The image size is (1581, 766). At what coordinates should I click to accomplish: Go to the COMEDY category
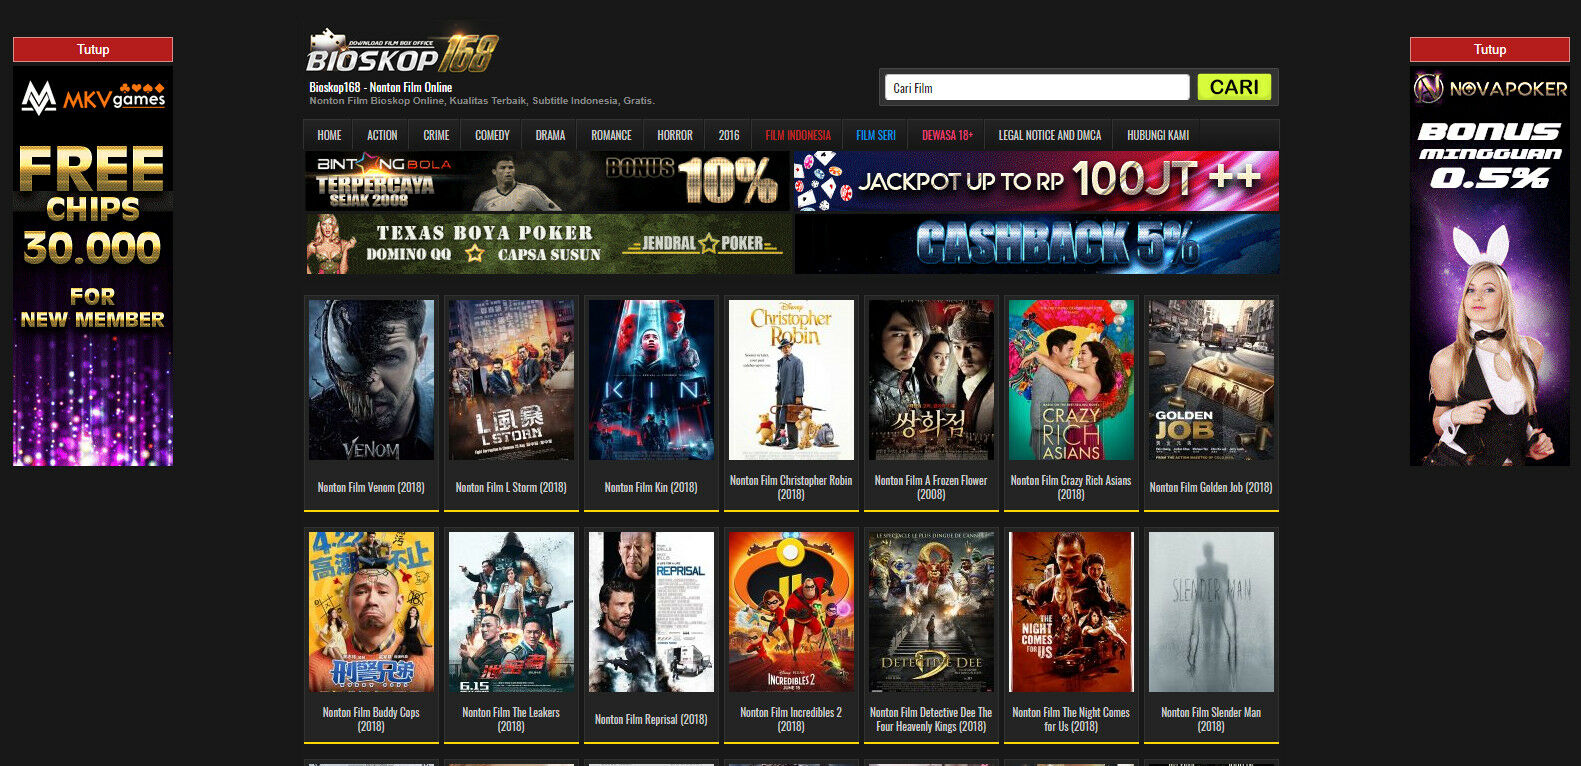[492, 135]
